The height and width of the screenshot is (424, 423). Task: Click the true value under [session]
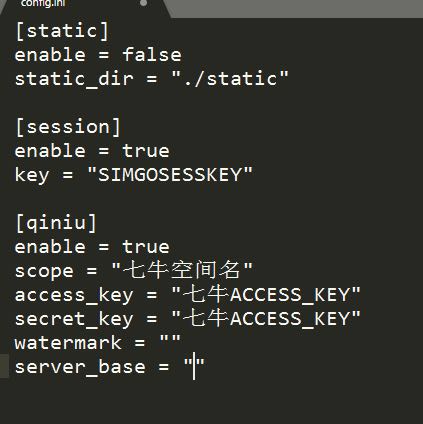[x=146, y=151]
